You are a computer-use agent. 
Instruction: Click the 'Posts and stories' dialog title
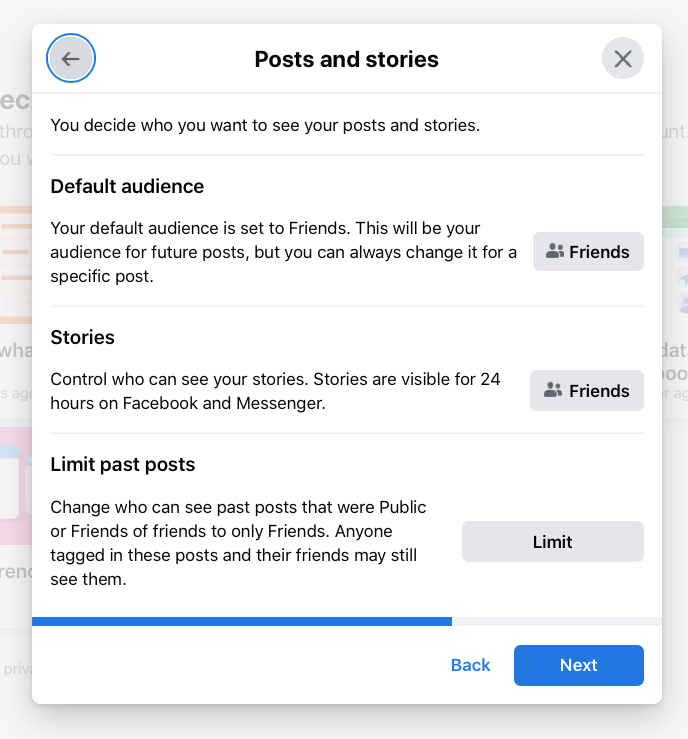[x=346, y=60]
